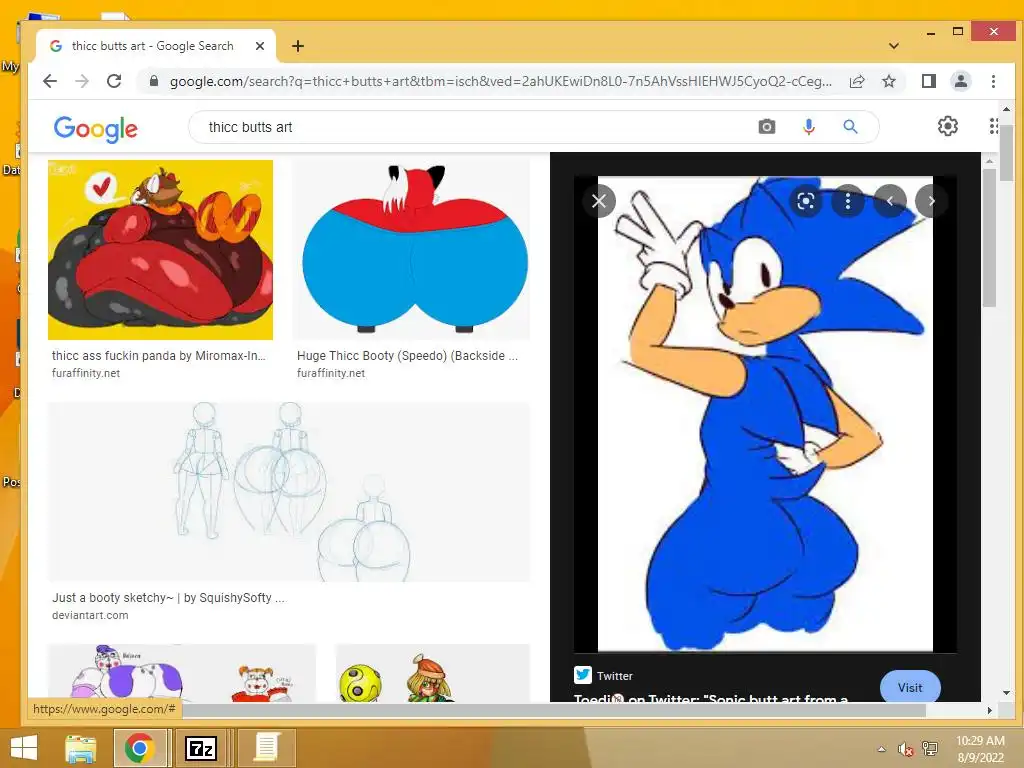Go back with the browser back arrow

pyautogui.click(x=50, y=81)
